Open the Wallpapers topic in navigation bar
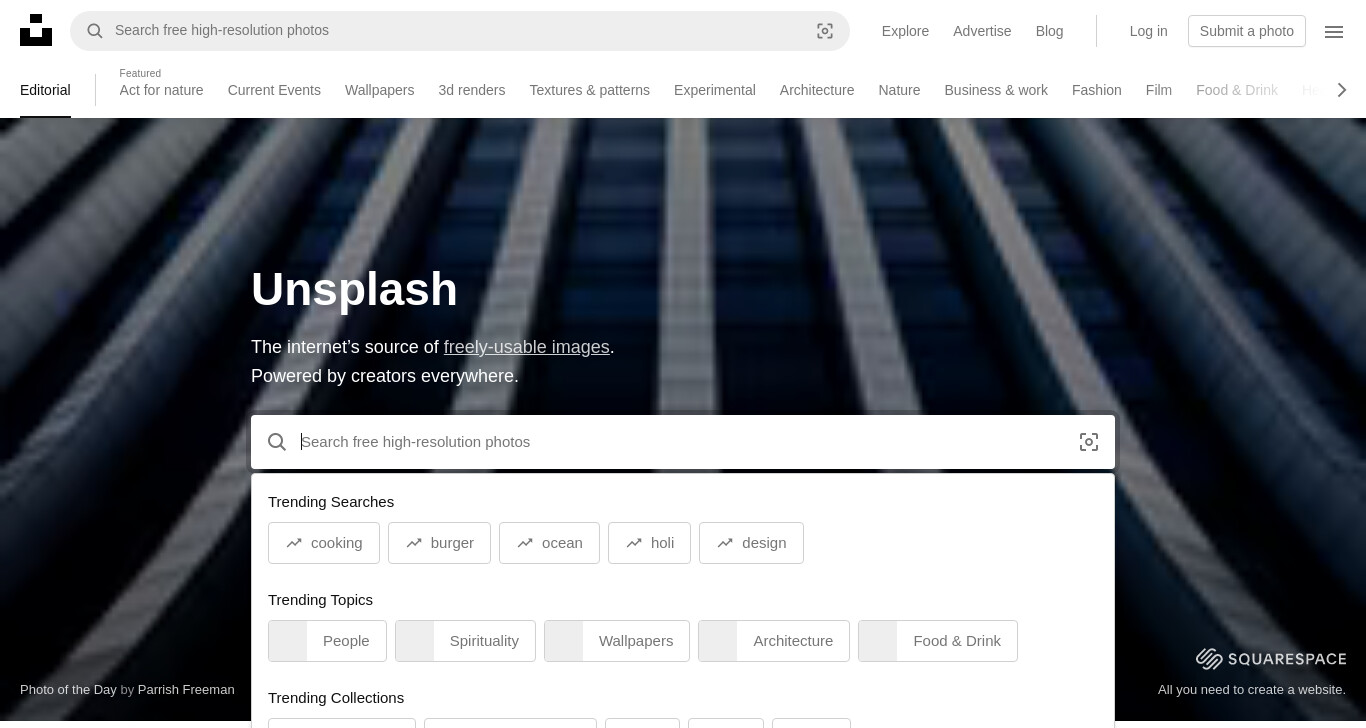 click(x=379, y=90)
